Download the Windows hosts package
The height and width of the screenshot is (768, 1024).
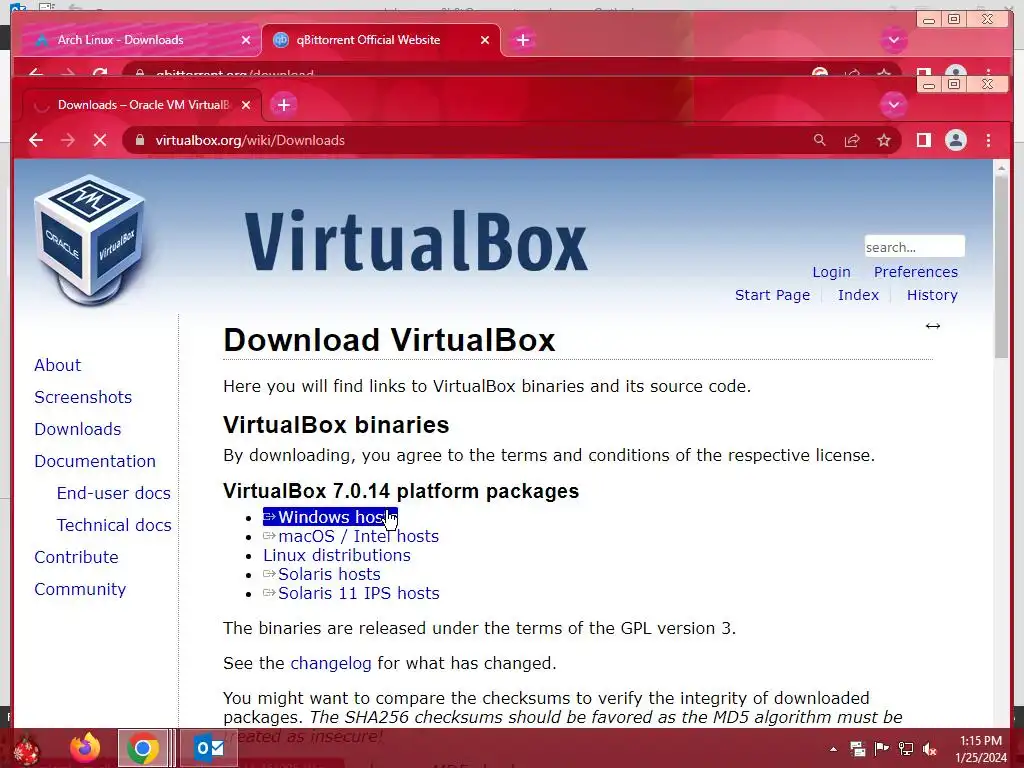pyautogui.click(x=330, y=517)
